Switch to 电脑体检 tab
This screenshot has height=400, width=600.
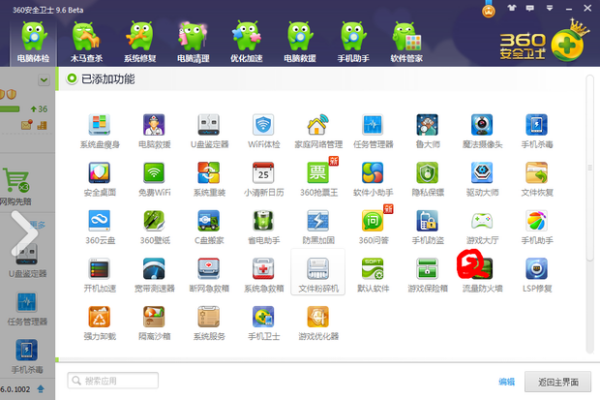pyautogui.click(x=33, y=42)
